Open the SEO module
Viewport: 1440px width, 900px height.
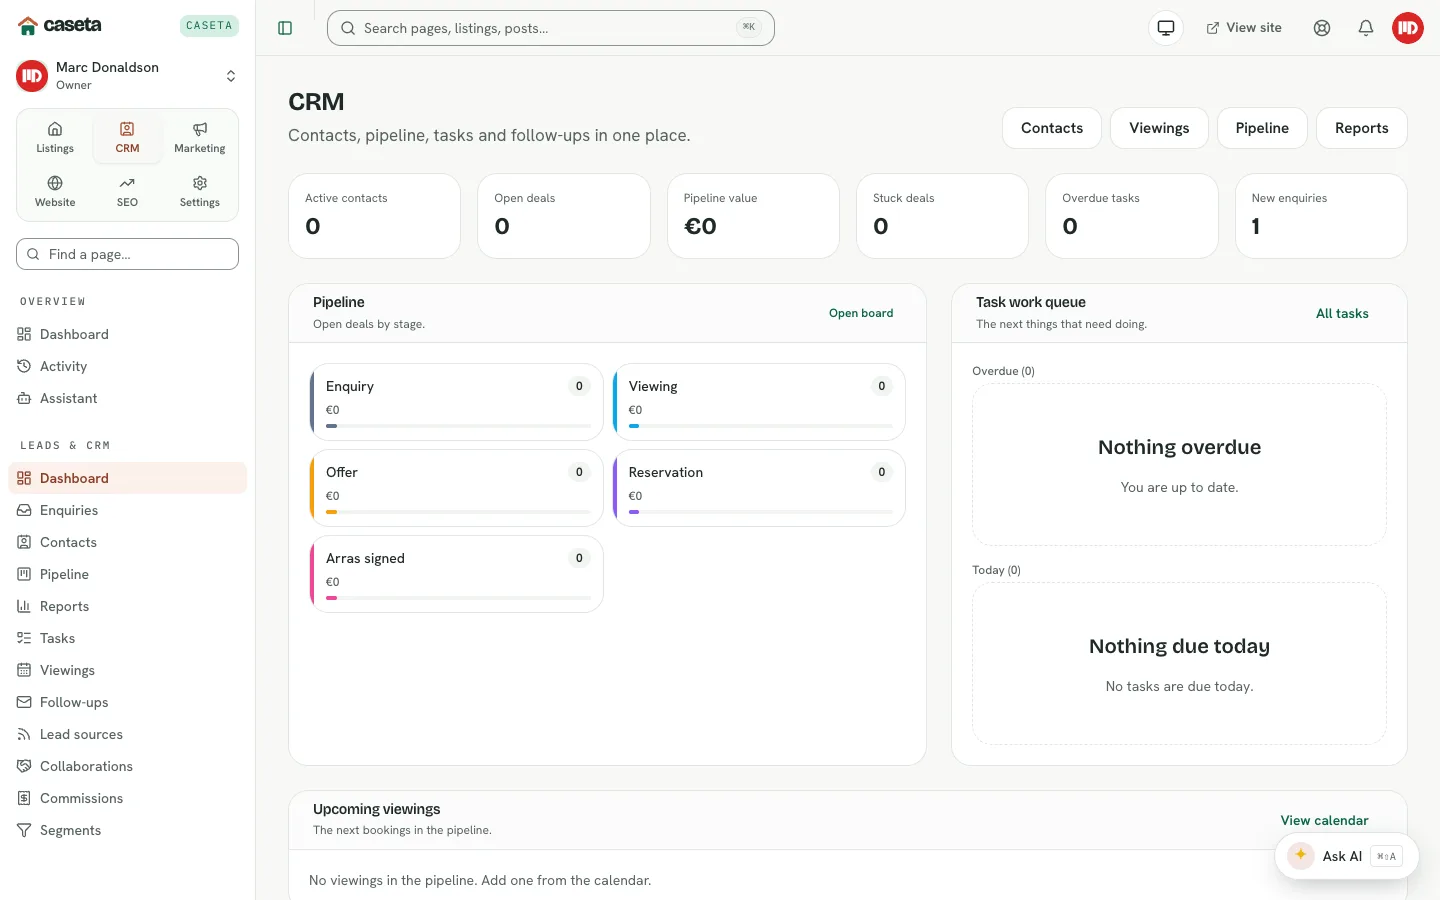pos(127,192)
